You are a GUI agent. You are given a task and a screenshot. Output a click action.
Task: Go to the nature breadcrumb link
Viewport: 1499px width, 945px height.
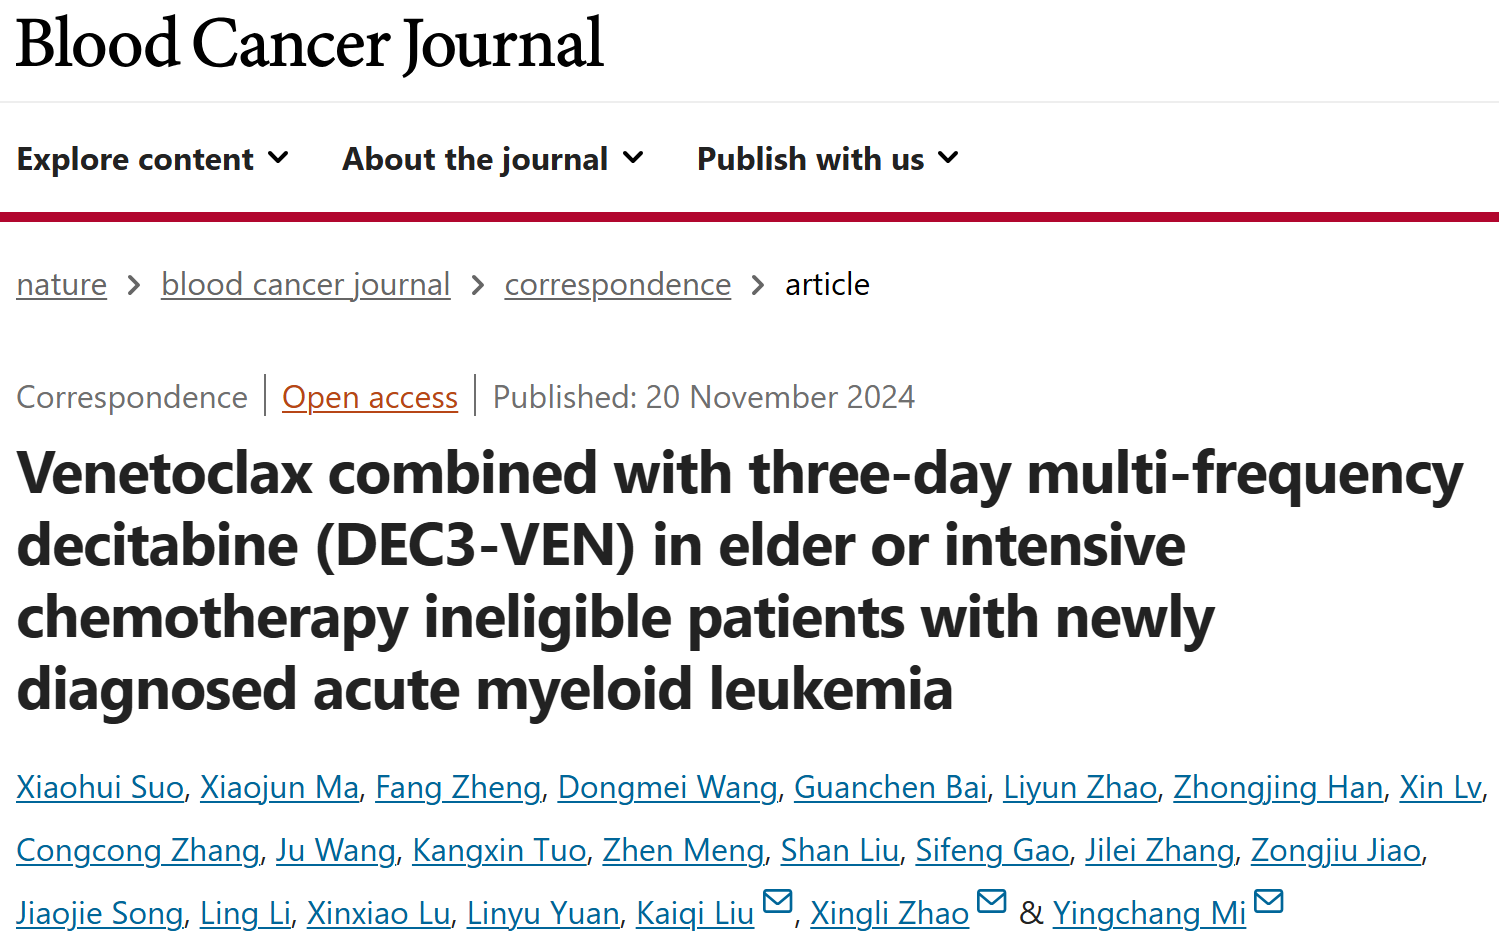pyautogui.click(x=62, y=285)
